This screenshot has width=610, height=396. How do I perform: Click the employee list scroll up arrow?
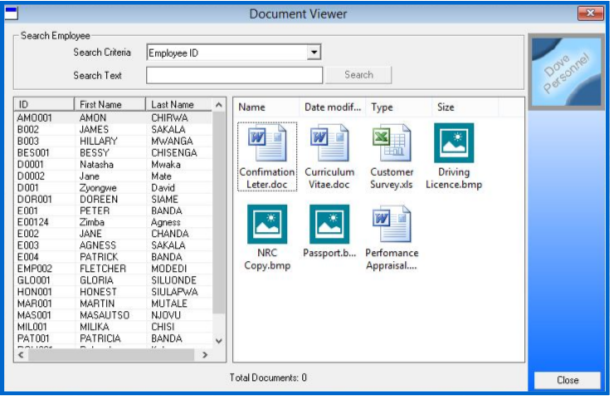[x=219, y=105]
